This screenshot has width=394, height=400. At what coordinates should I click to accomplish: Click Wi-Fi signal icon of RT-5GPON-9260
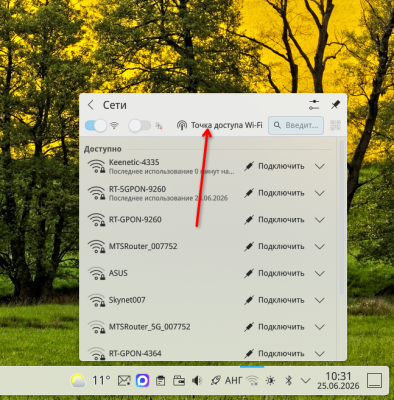[96, 193]
